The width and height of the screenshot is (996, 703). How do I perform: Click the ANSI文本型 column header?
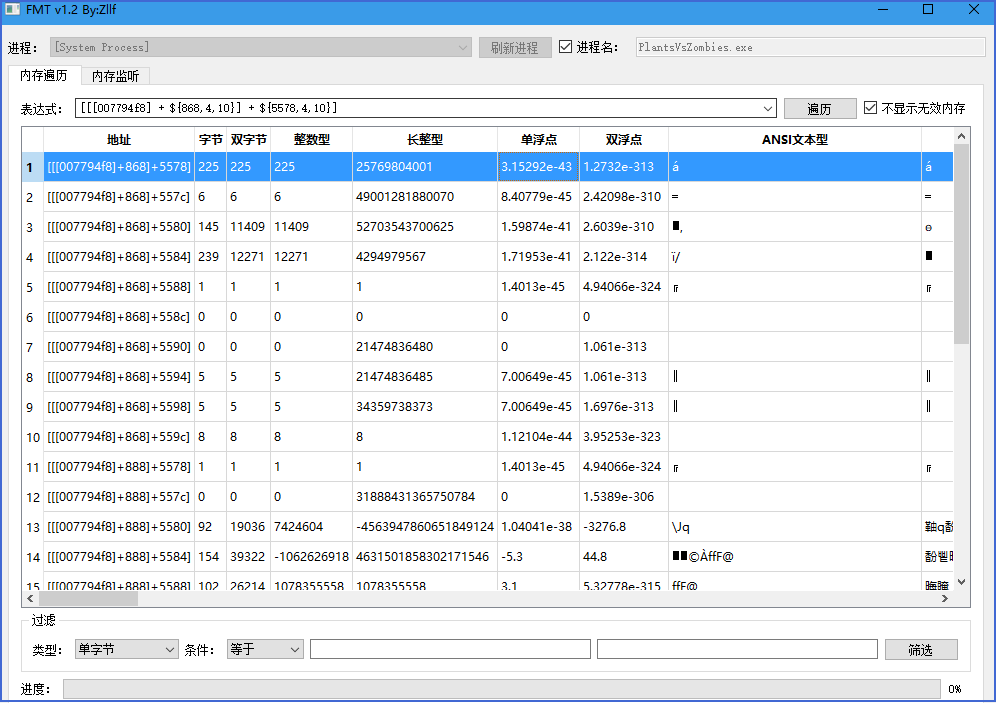795,140
